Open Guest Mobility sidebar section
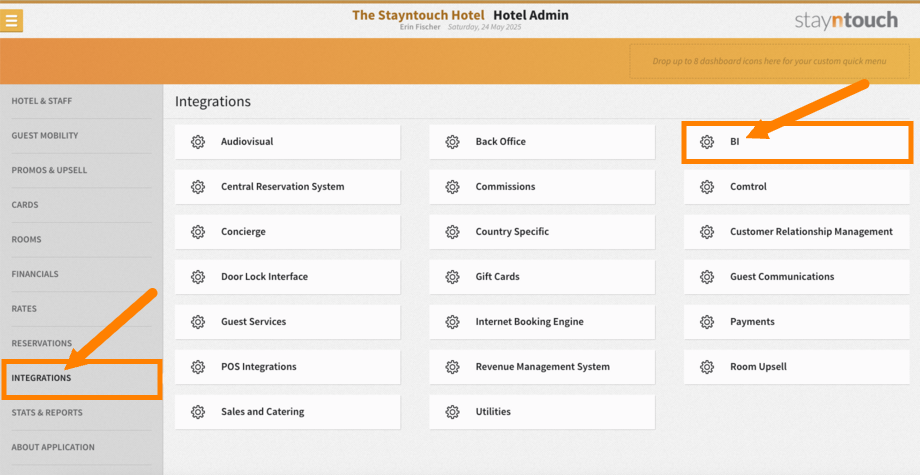 click(45, 135)
